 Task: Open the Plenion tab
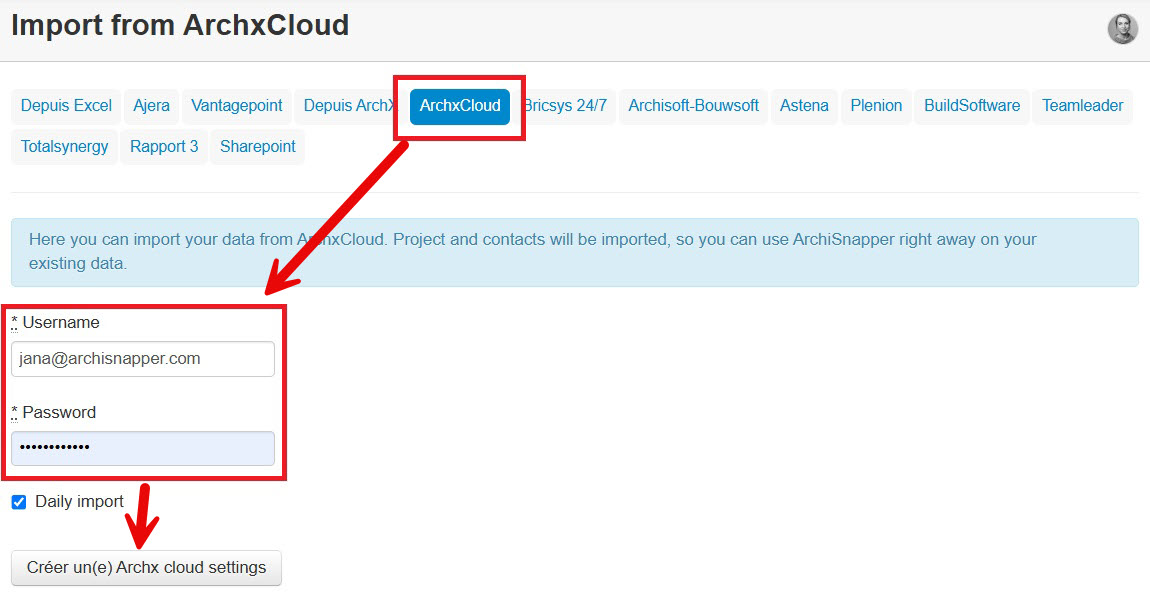[876, 106]
